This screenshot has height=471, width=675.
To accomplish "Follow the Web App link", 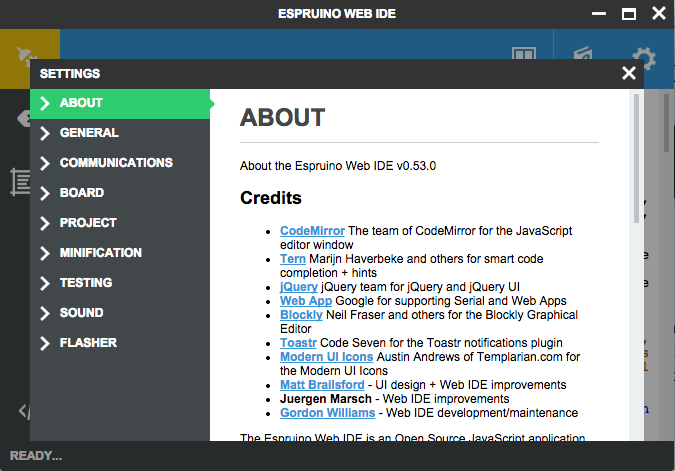I will point(306,301).
